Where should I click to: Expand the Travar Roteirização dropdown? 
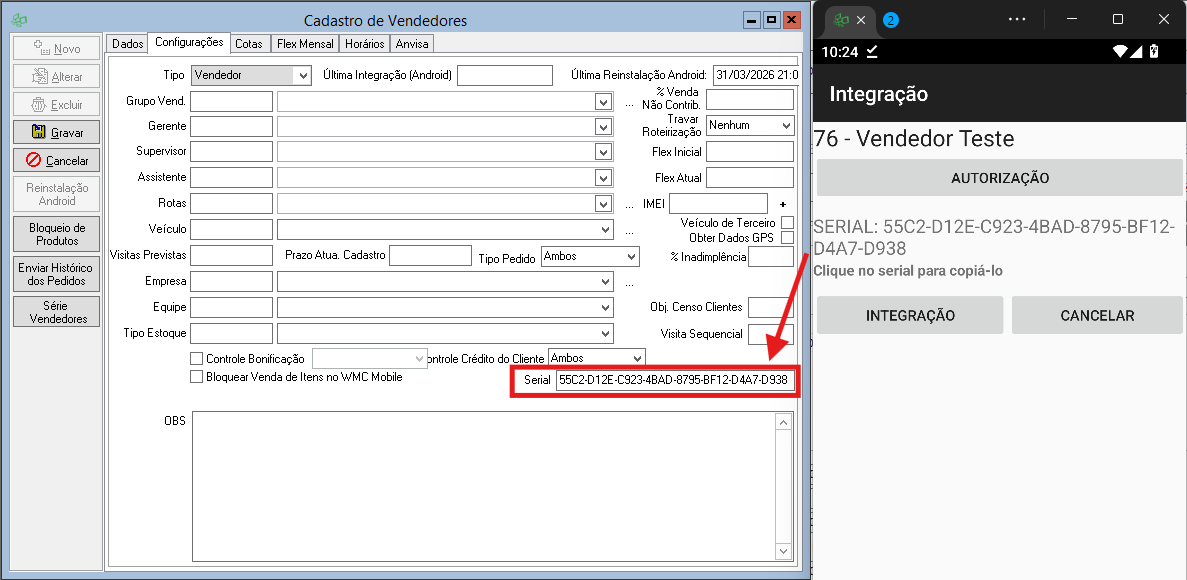(785, 126)
